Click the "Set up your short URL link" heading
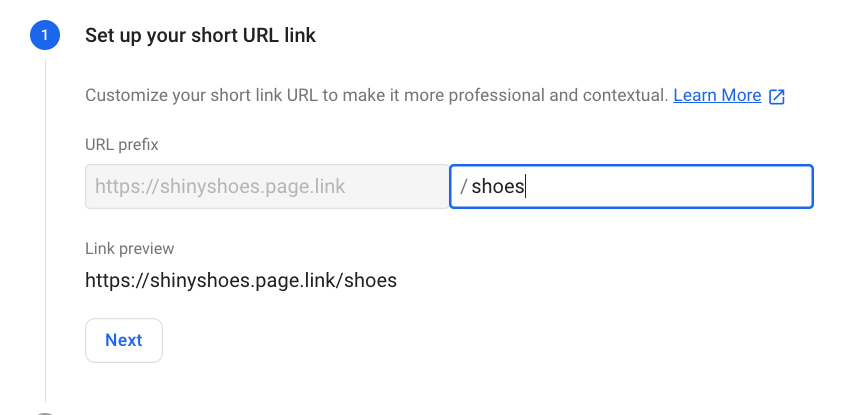 pyautogui.click(x=200, y=36)
